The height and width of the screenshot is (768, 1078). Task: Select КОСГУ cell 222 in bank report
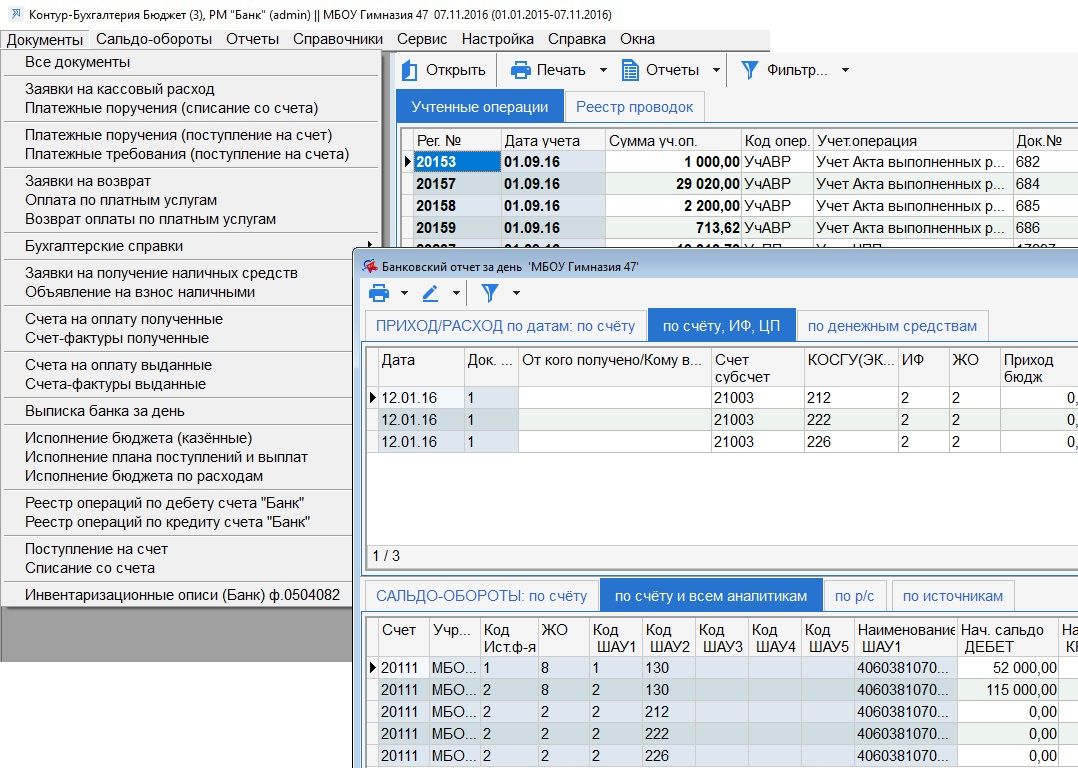pyautogui.click(x=851, y=420)
